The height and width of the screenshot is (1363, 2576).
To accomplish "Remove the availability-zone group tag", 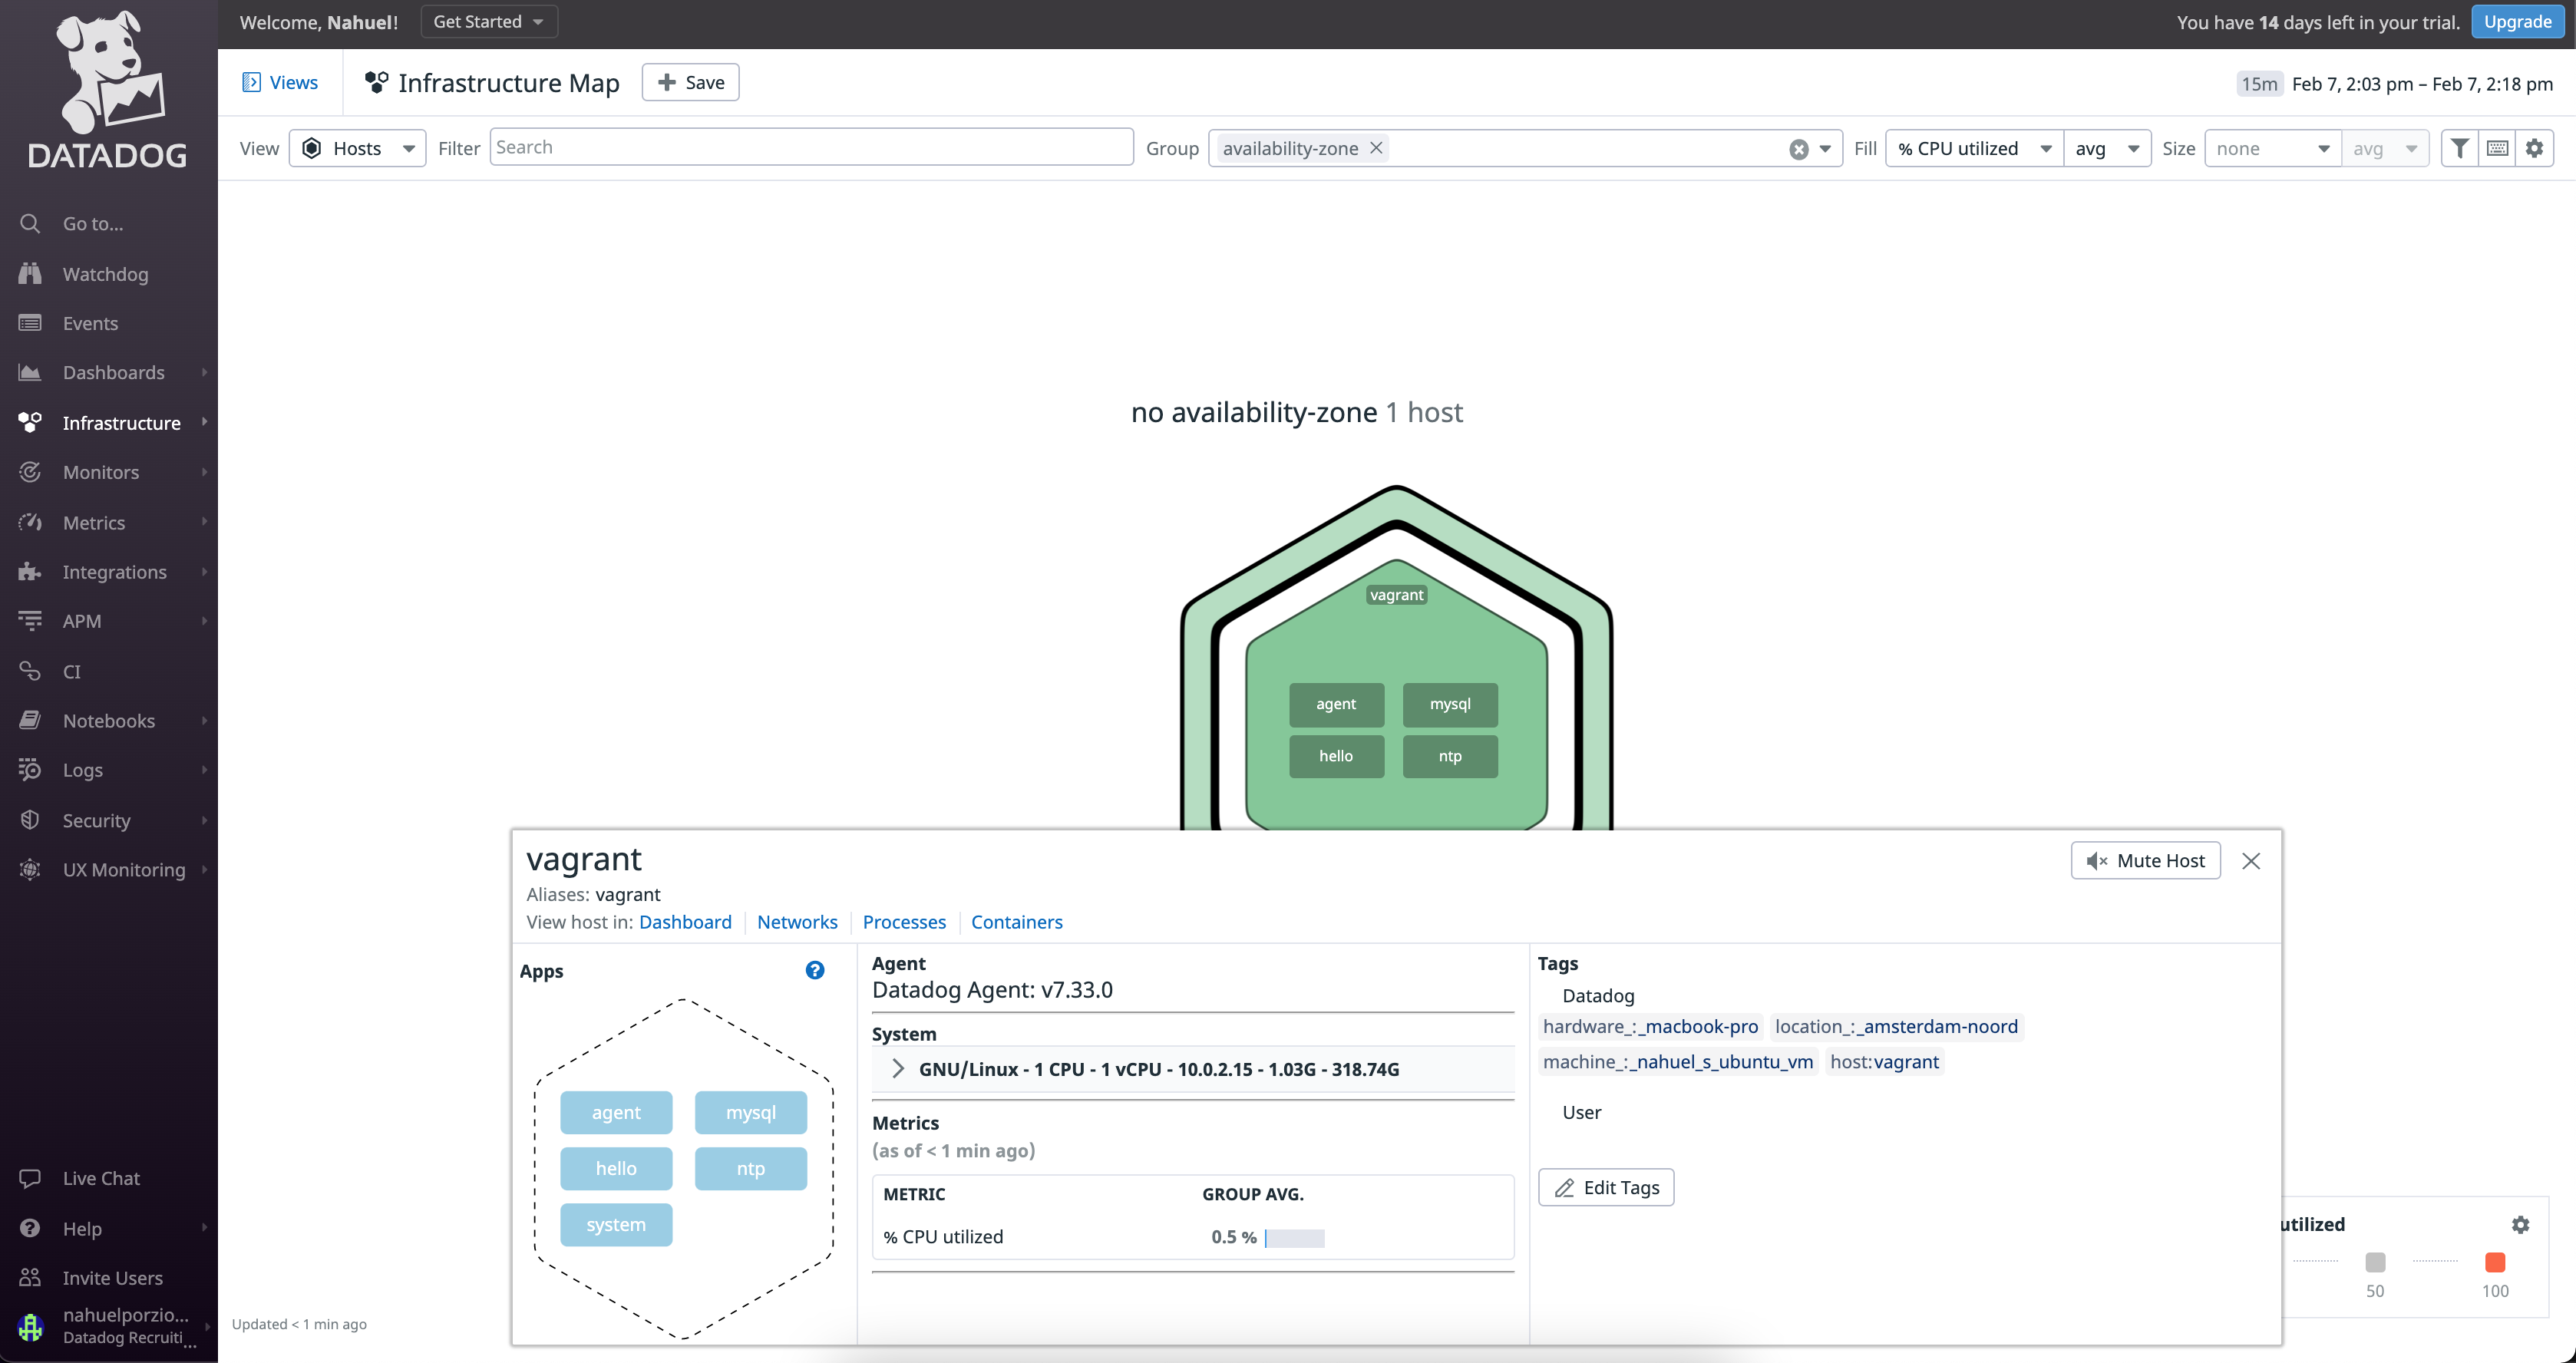I will pos(1376,148).
